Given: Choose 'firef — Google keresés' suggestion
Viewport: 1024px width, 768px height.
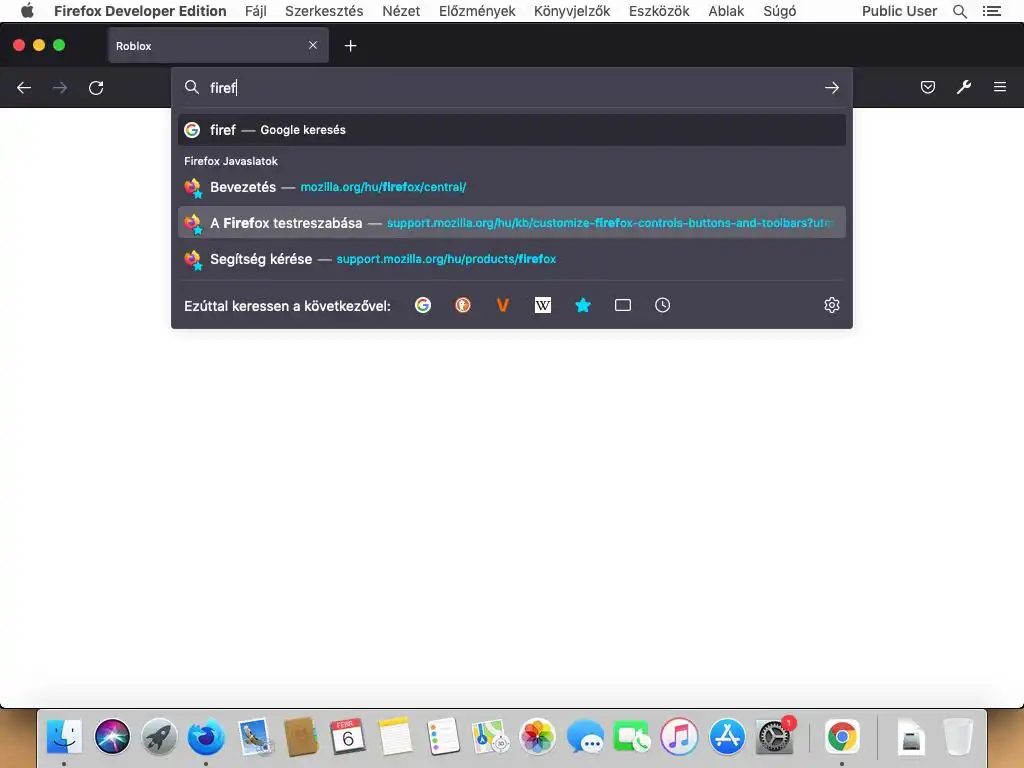Looking at the screenshot, I should [x=512, y=130].
